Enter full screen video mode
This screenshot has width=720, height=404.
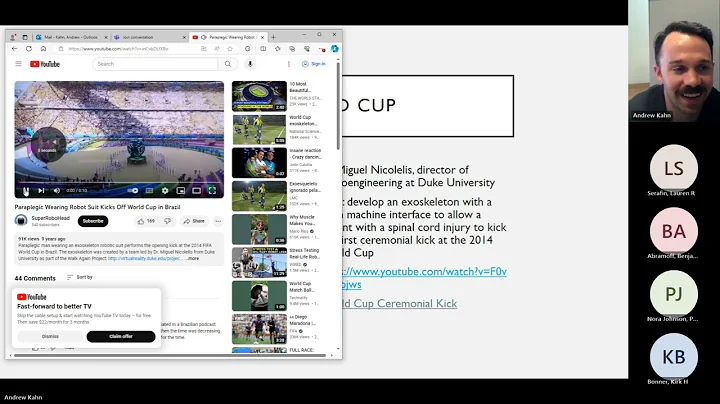(x=212, y=191)
